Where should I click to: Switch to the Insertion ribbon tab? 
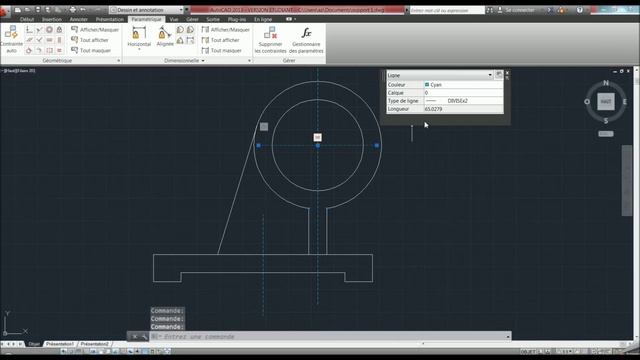[x=52, y=19]
